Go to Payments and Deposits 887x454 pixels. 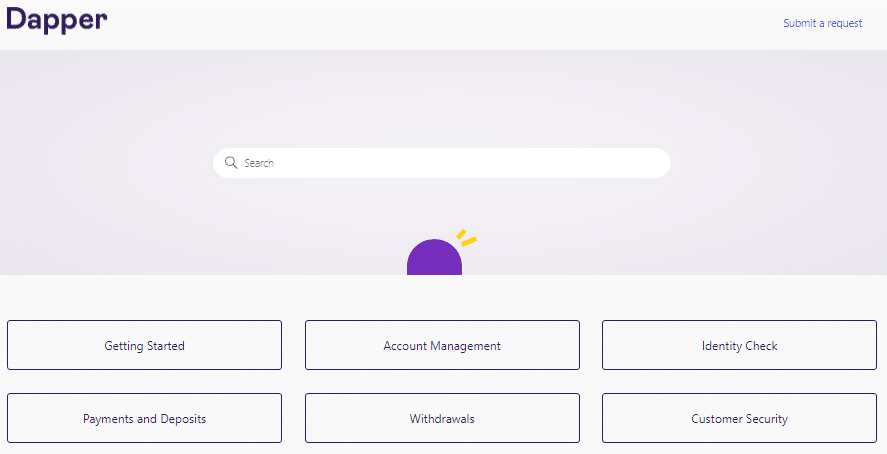click(x=144, y=419)
